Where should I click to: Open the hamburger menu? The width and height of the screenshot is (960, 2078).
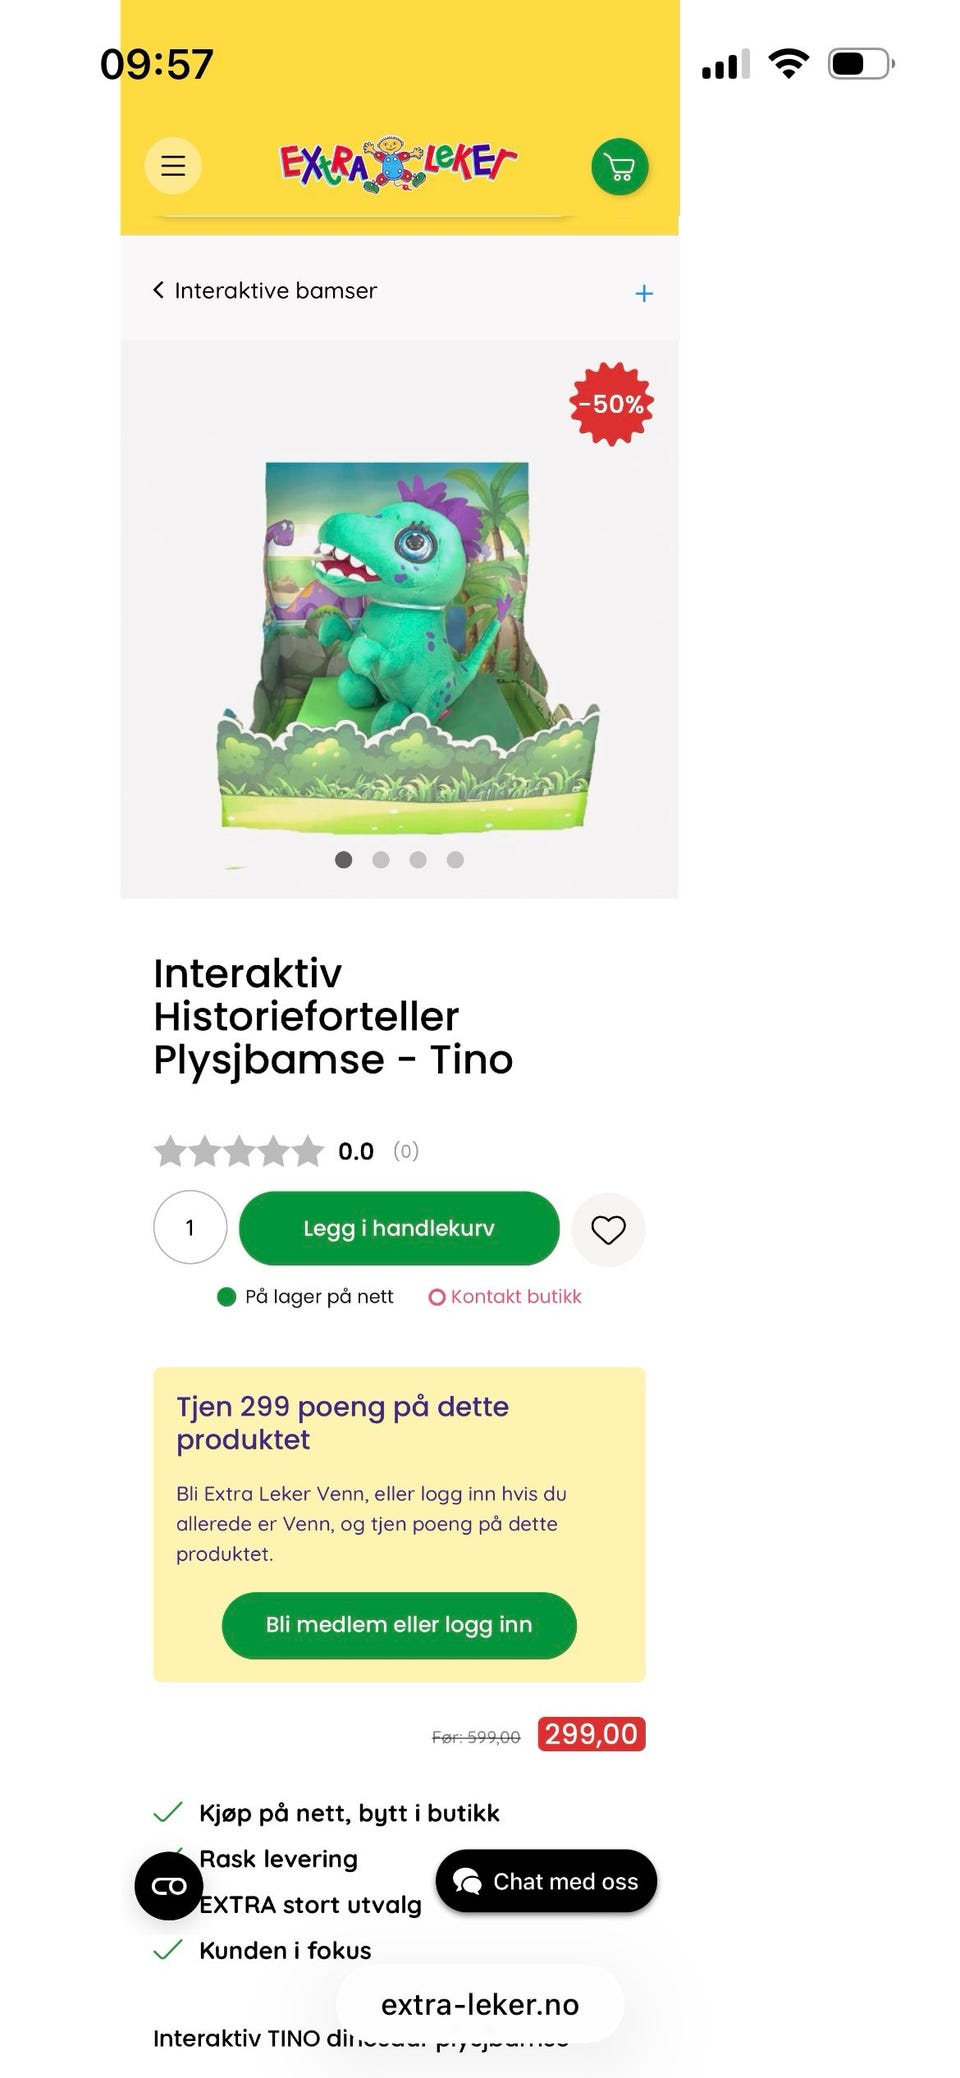tap(173, 166)
